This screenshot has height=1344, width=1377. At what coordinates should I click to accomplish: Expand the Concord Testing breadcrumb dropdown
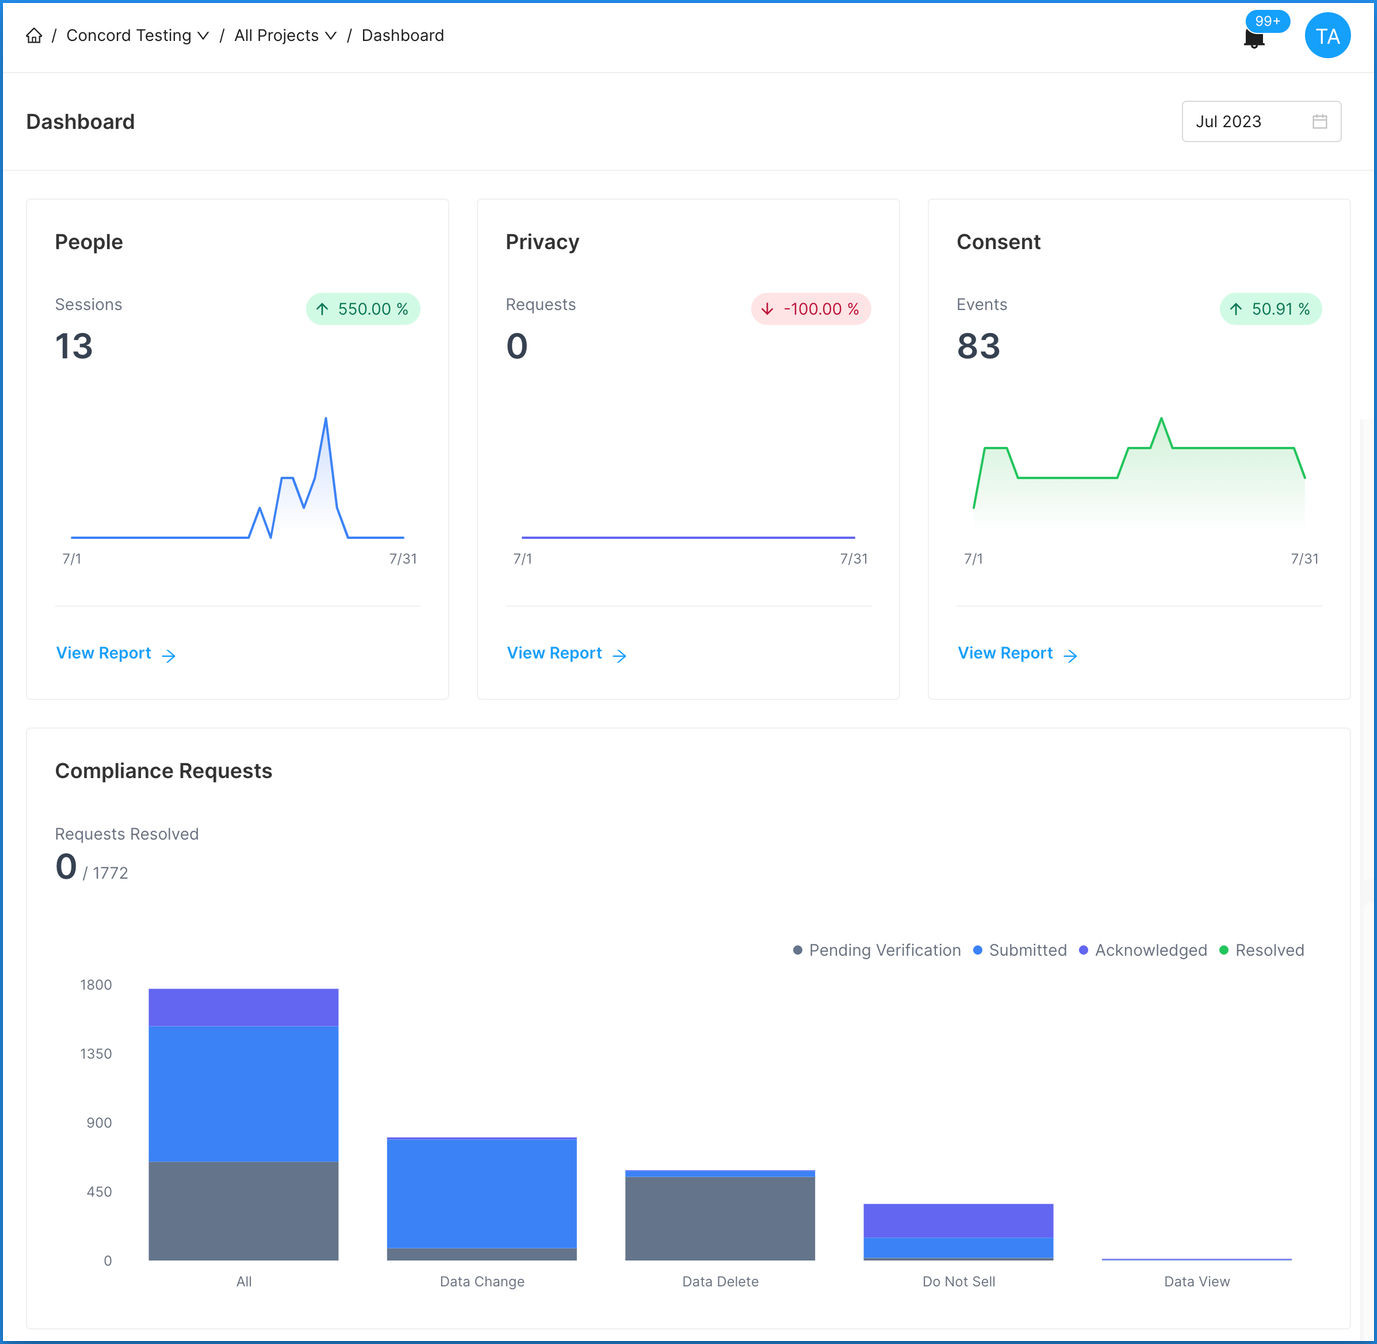137,35
